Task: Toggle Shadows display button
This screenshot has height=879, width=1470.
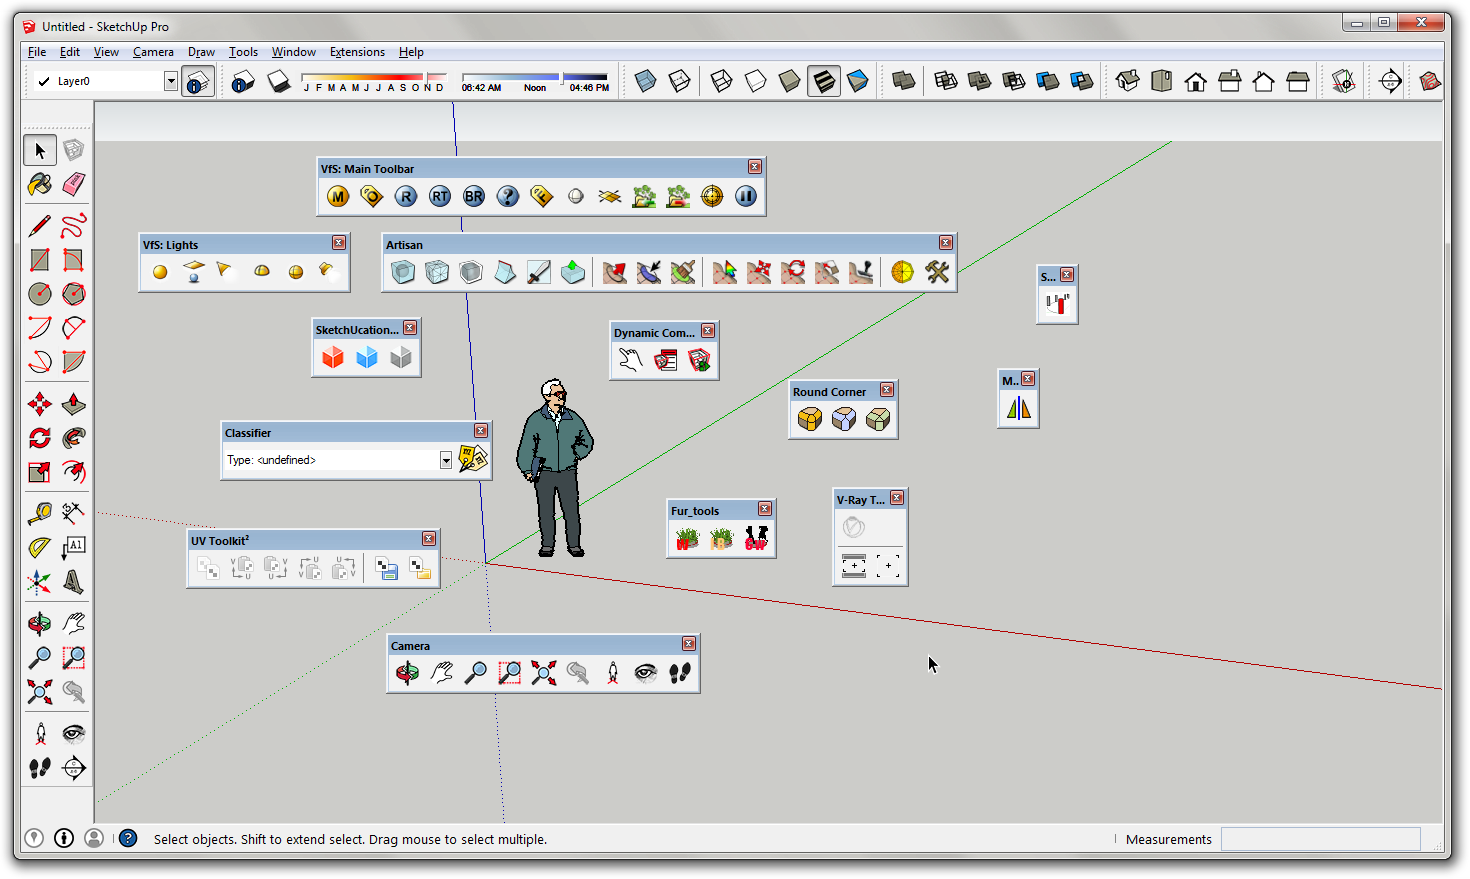Action: pyautogui.click(x=278, y=81)
